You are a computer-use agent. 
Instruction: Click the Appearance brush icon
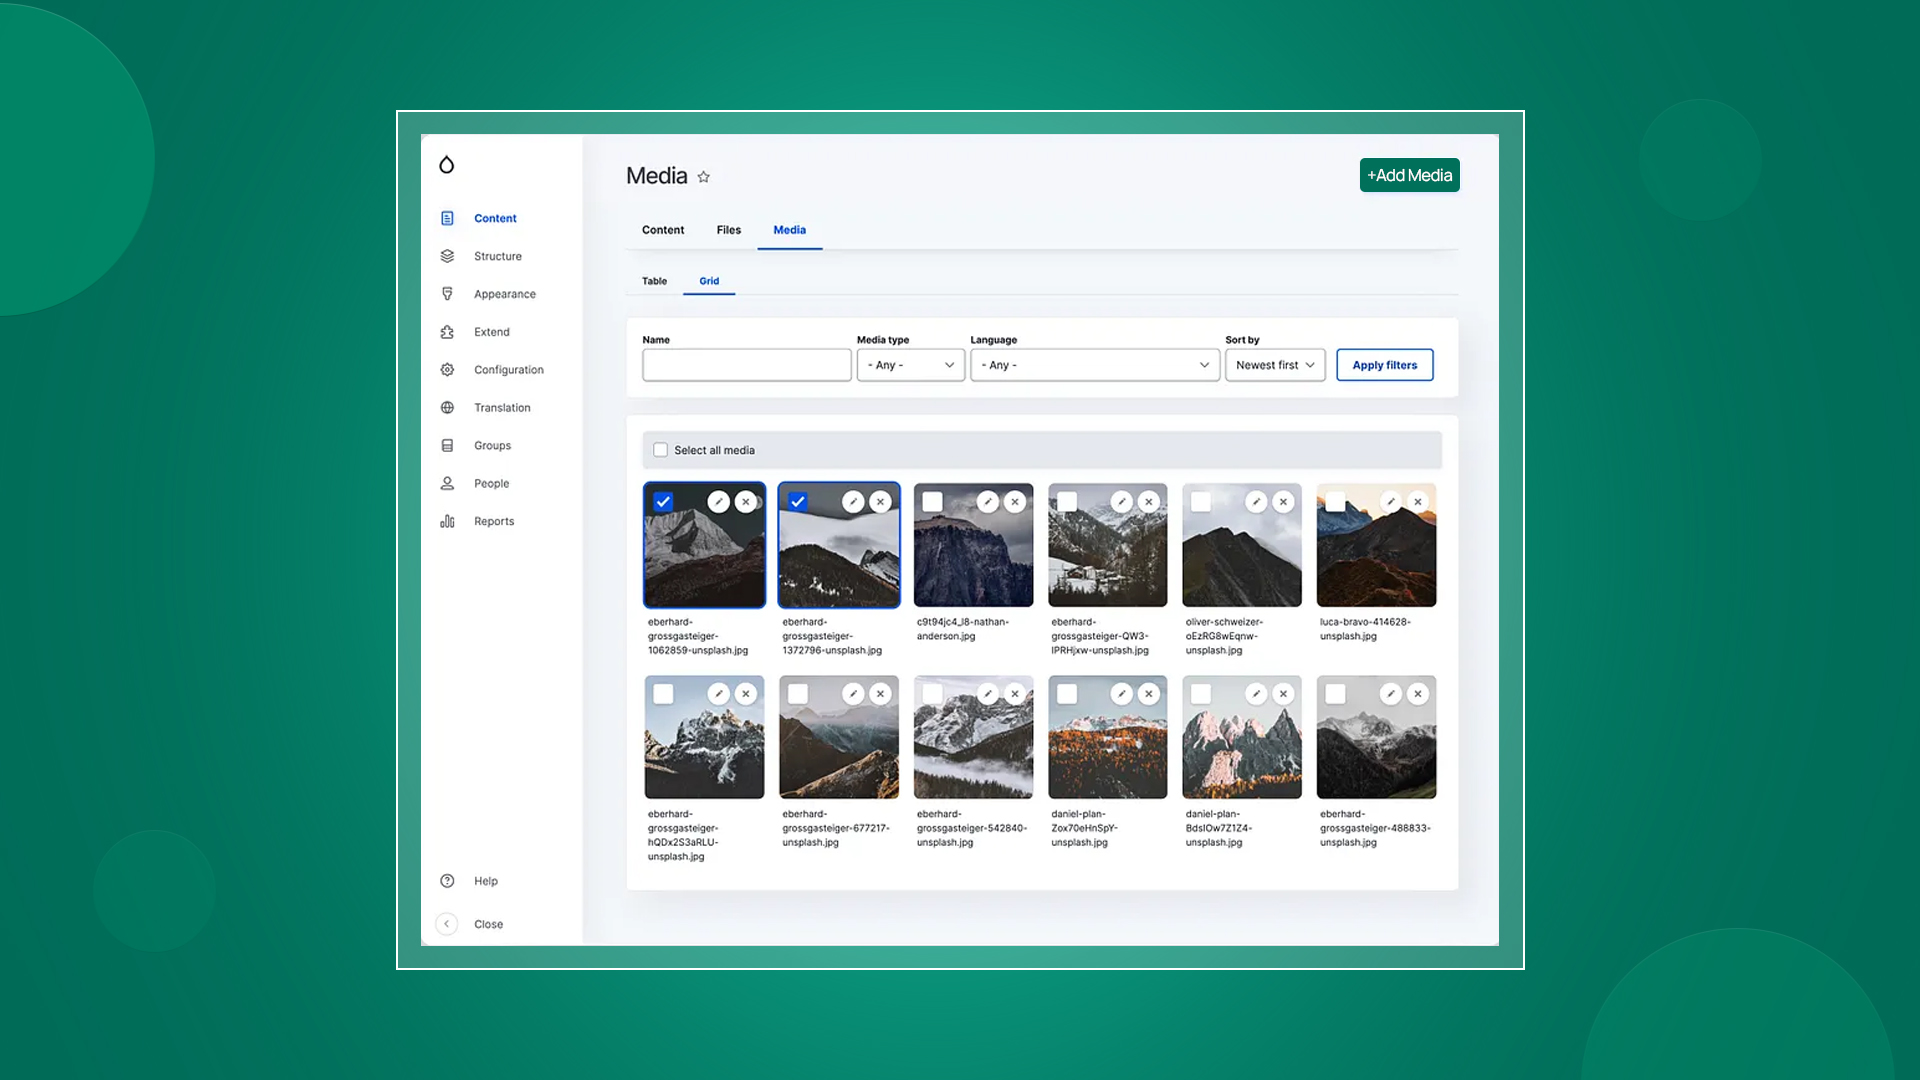[x=447, y=294]
